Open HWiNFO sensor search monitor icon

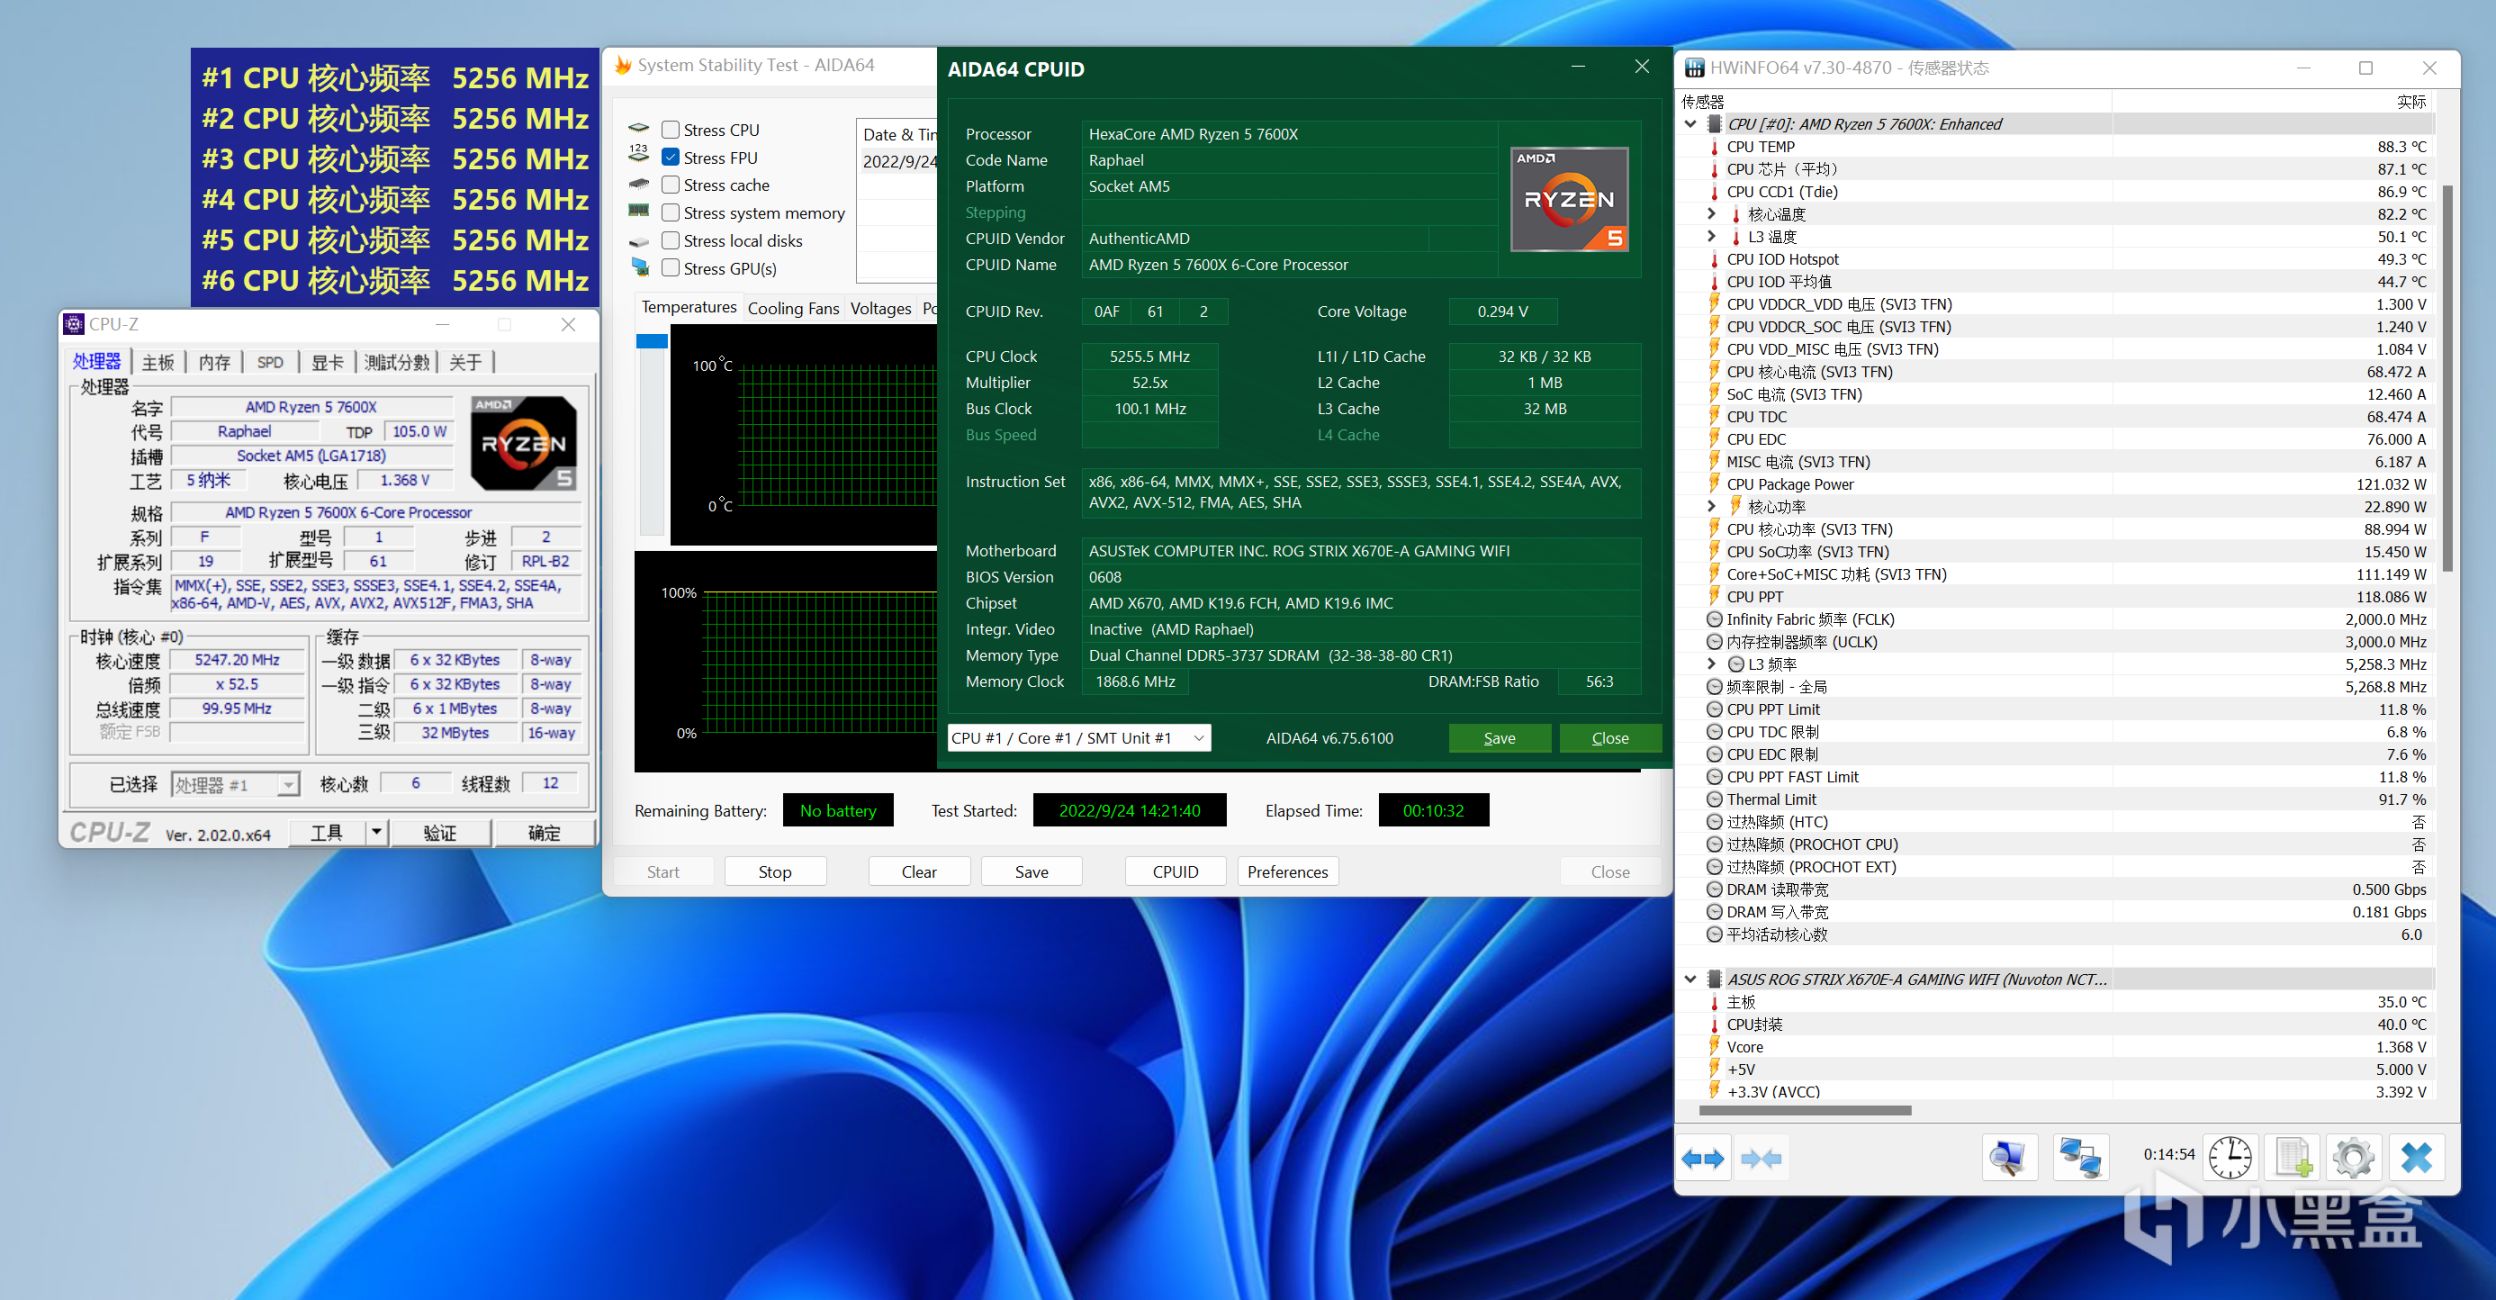coord(2009,1159)
